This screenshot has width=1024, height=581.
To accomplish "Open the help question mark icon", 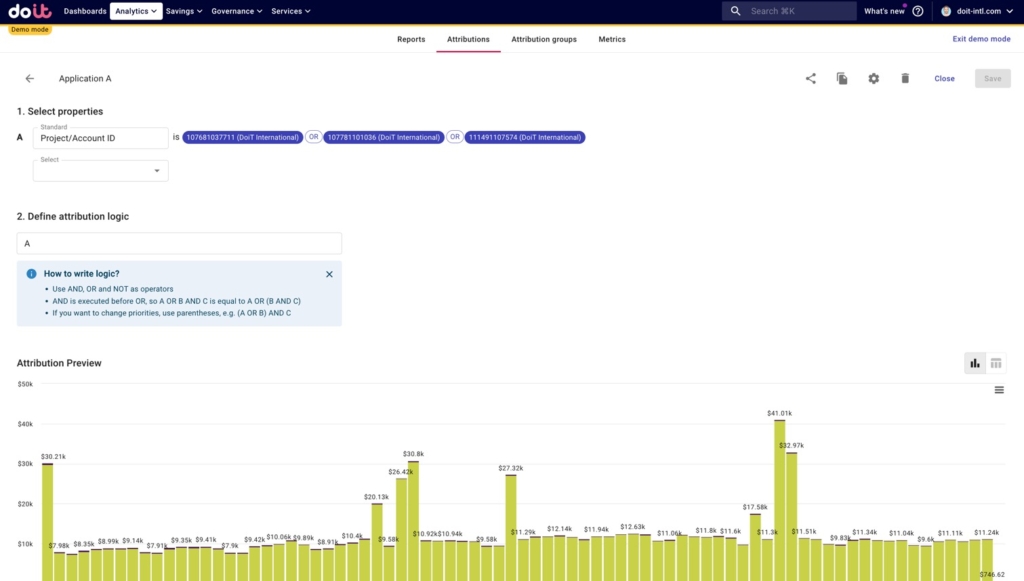I will coord(918,11).
